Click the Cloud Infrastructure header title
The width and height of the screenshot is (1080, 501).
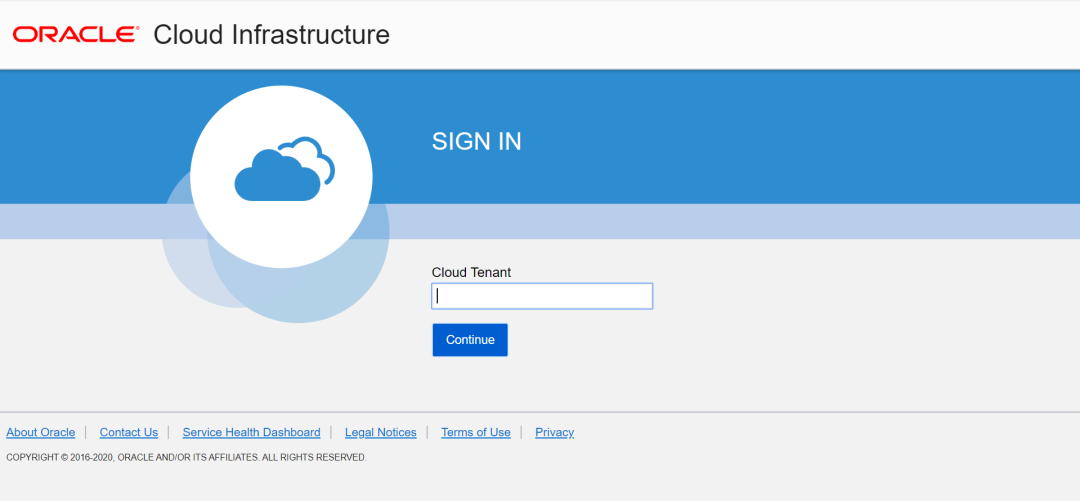click(x=271, y=34)
